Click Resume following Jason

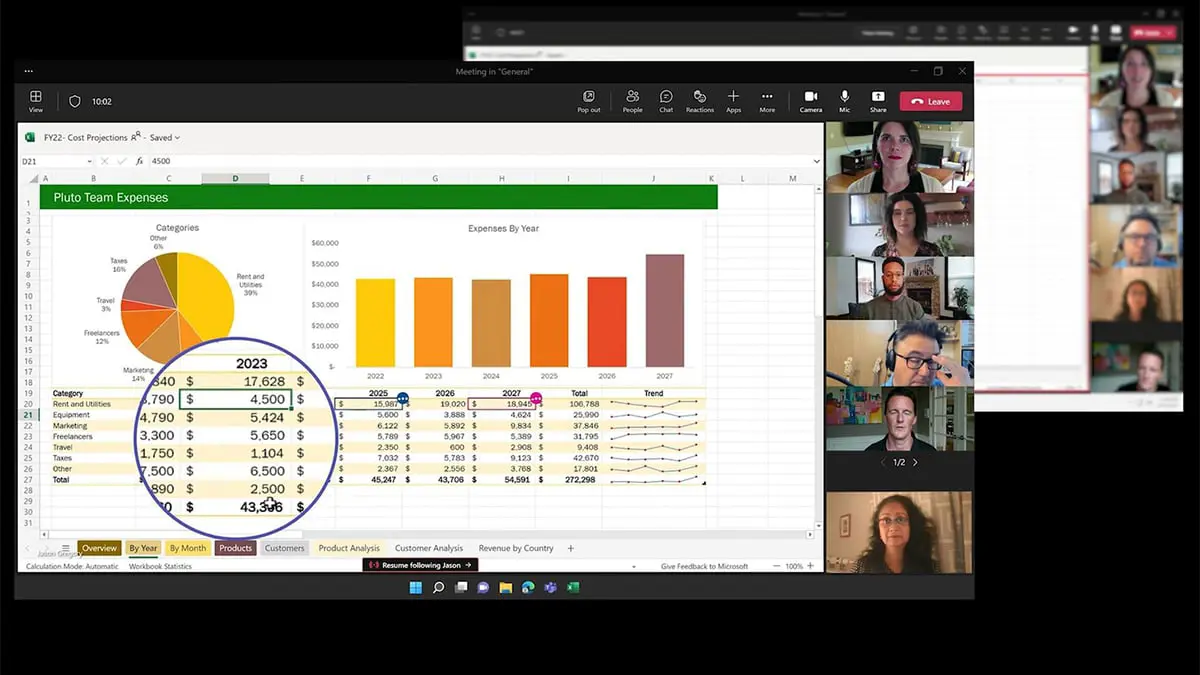tap(419, 565)
